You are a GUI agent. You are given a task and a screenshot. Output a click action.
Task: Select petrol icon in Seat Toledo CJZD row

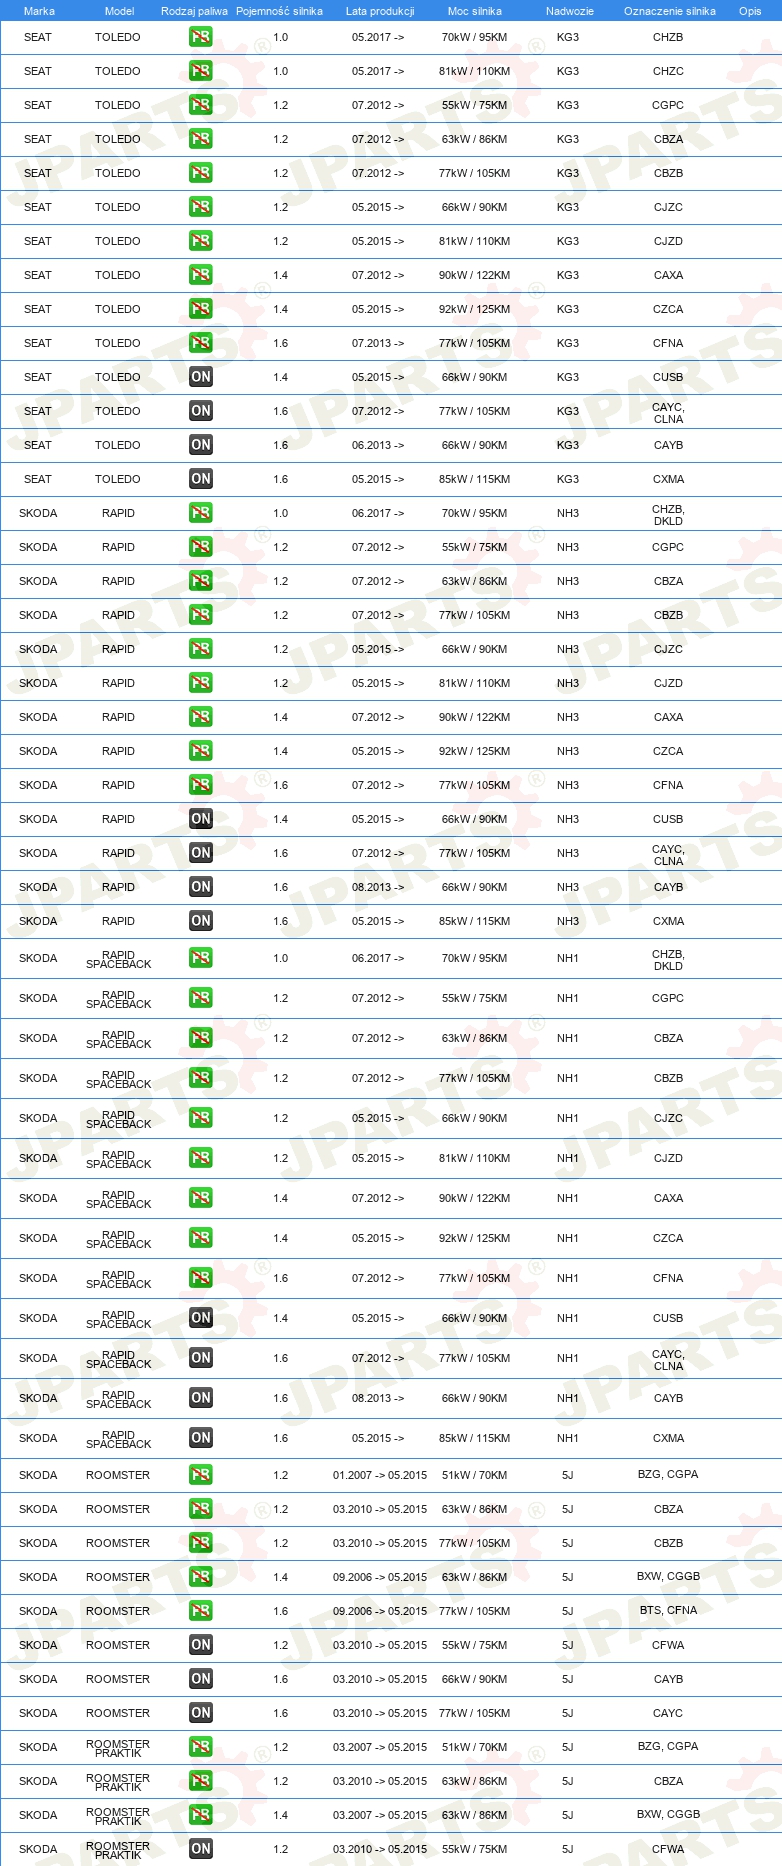click(201, 241)
